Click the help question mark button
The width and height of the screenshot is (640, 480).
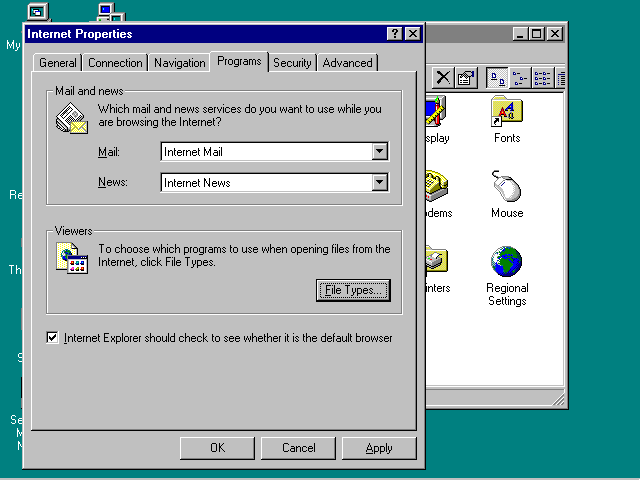coord(394,33)
